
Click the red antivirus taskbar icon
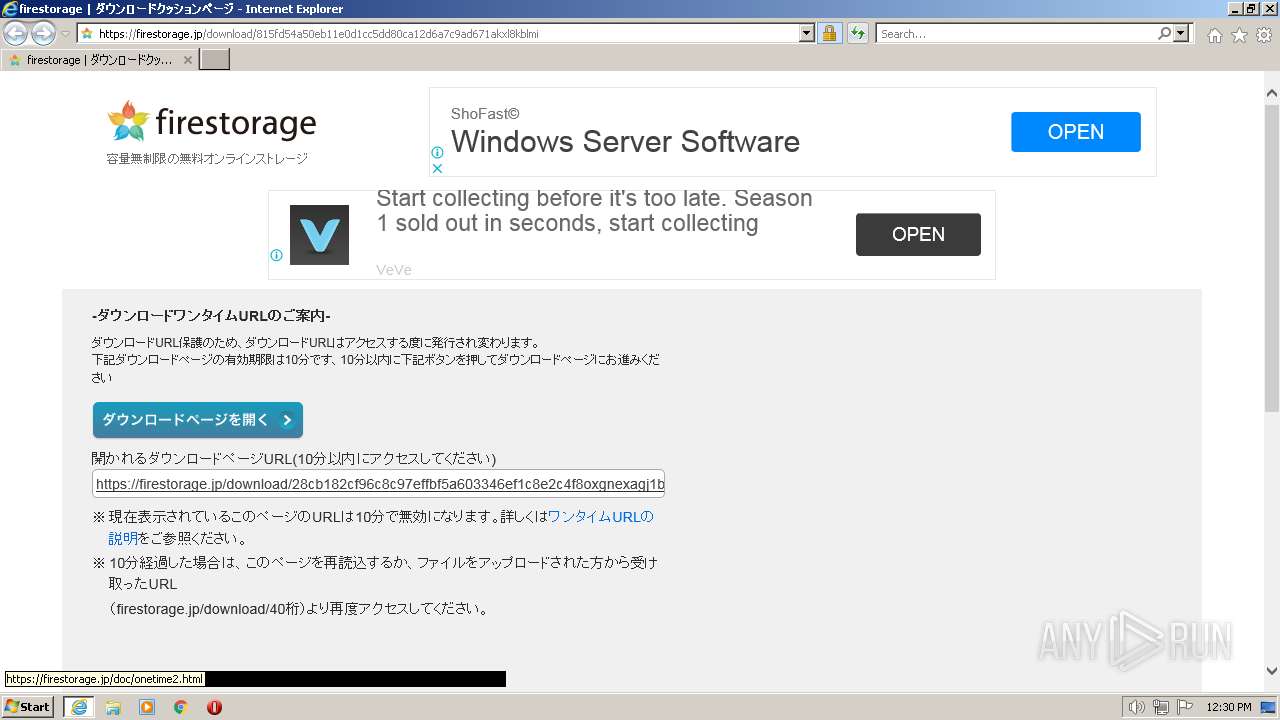[214, 707]
